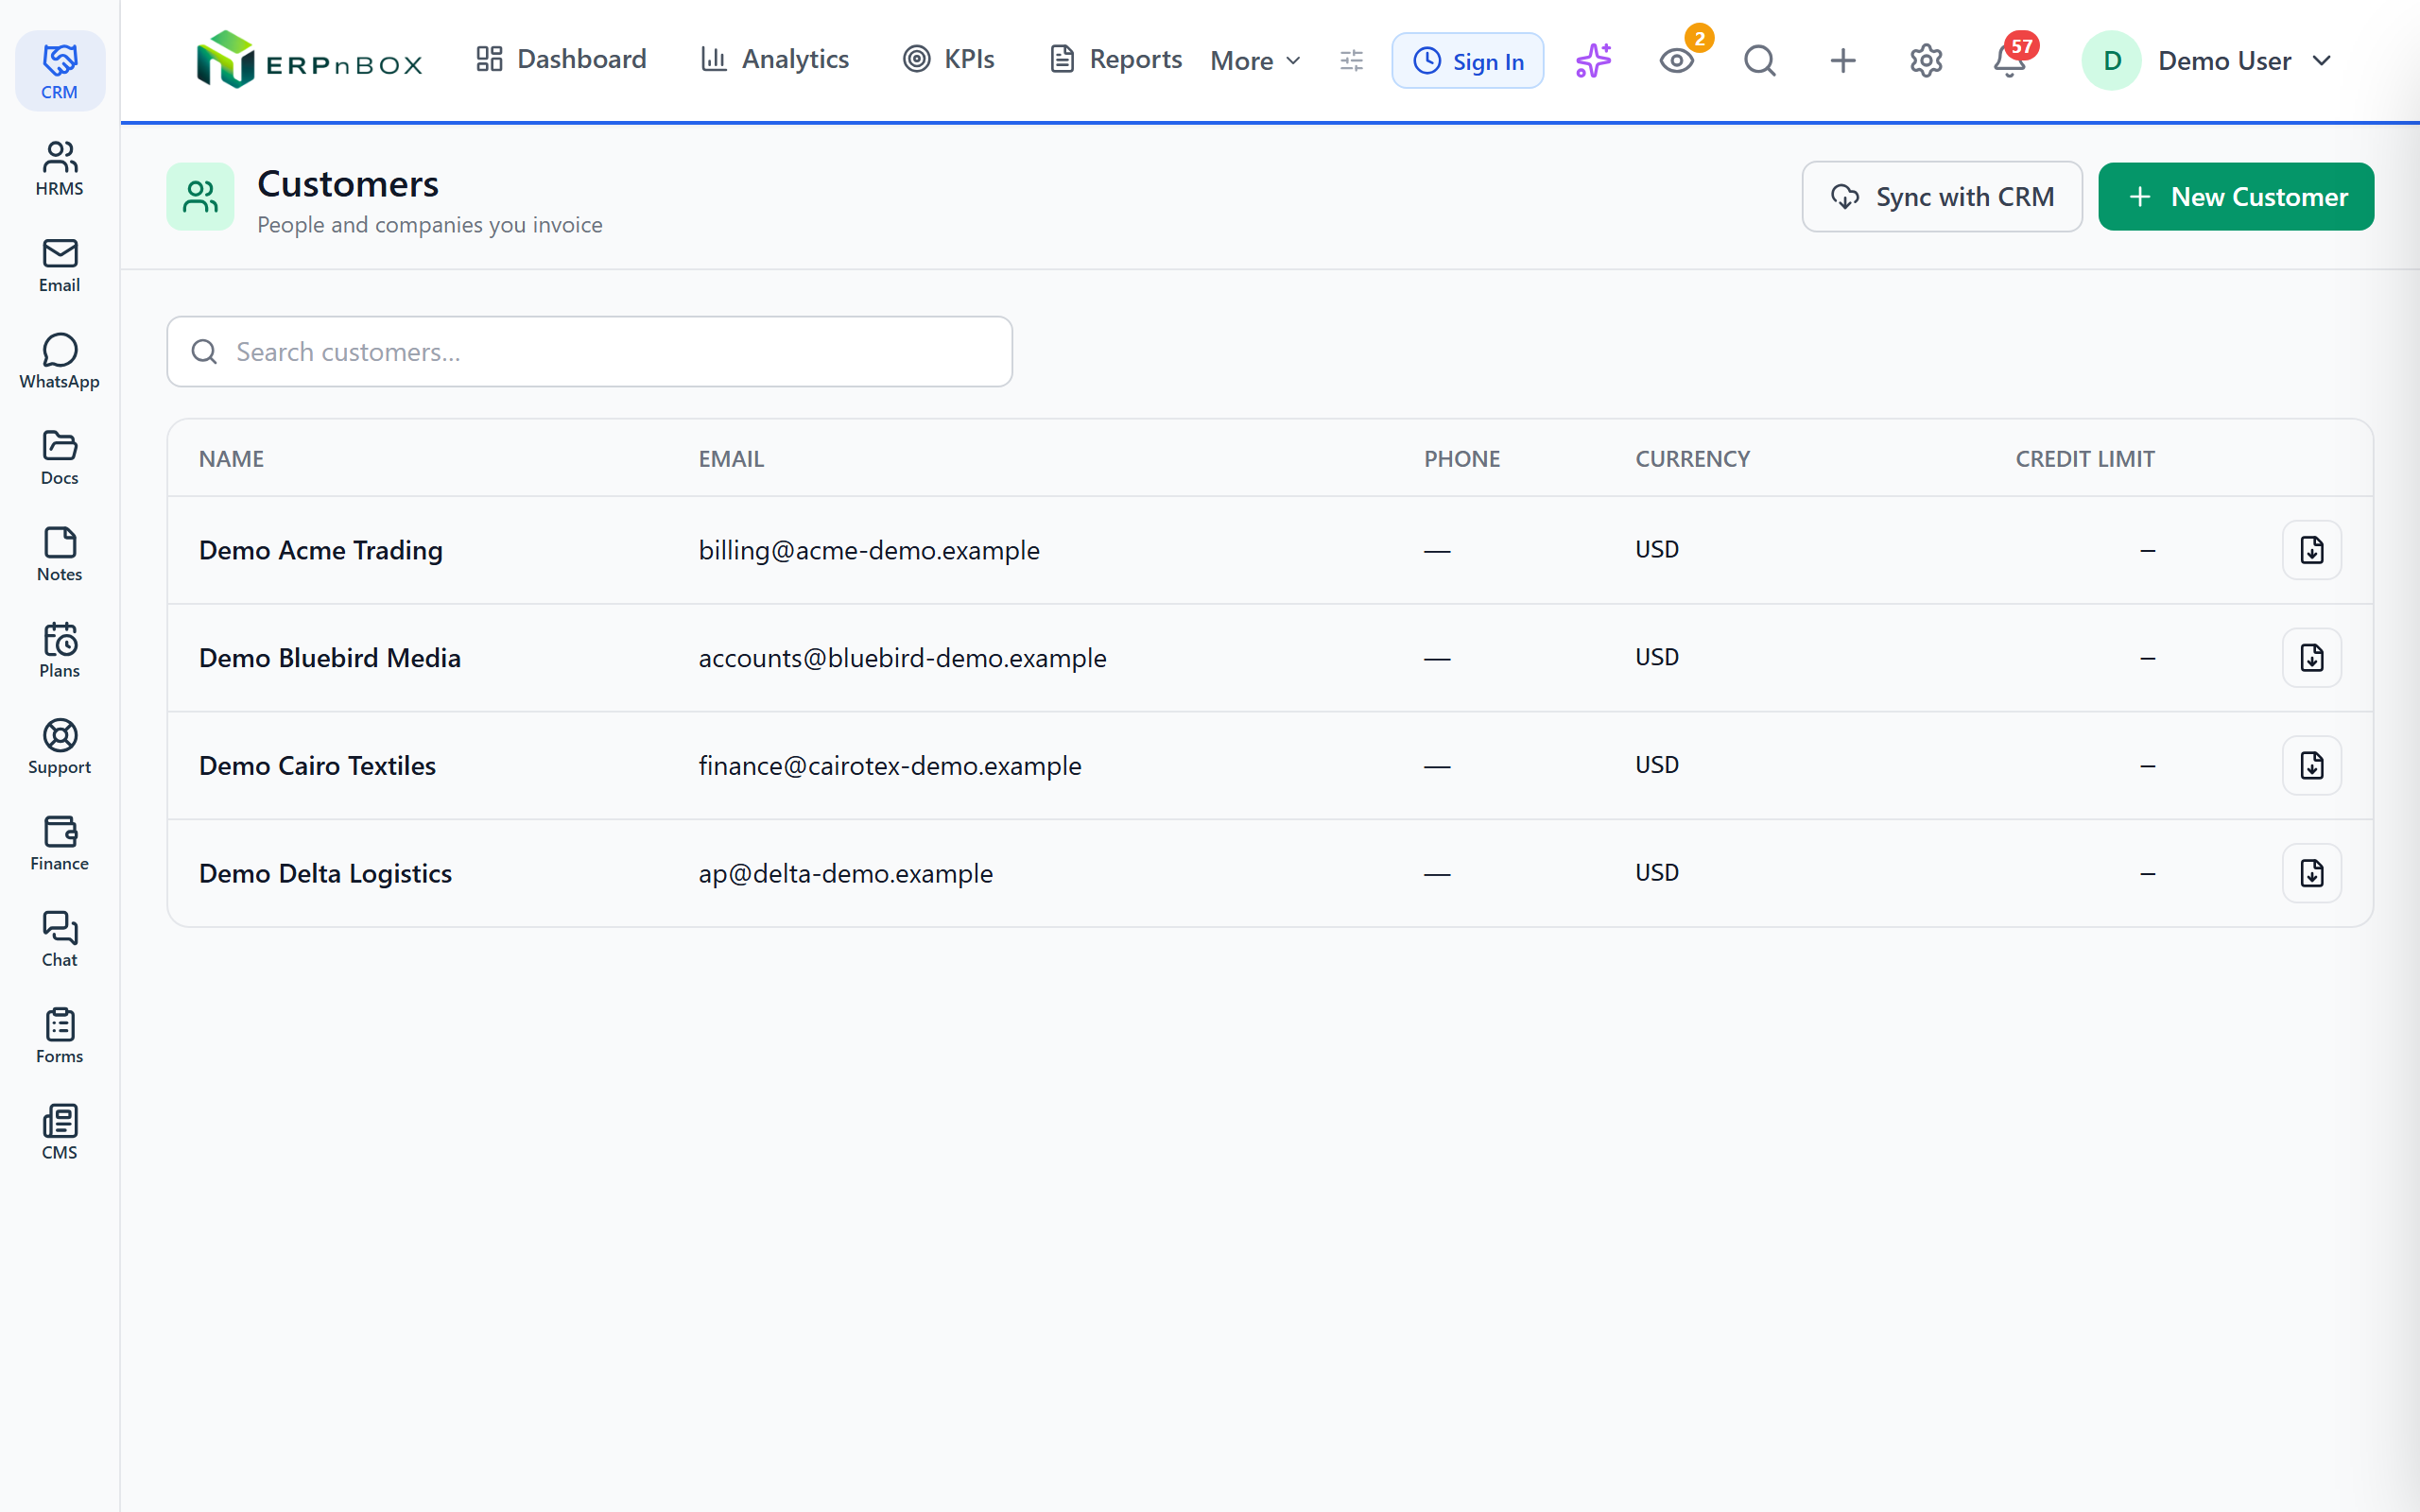Open the Docs module
The height and width of the screenshot is (1512, 2420).
(59, 458)
